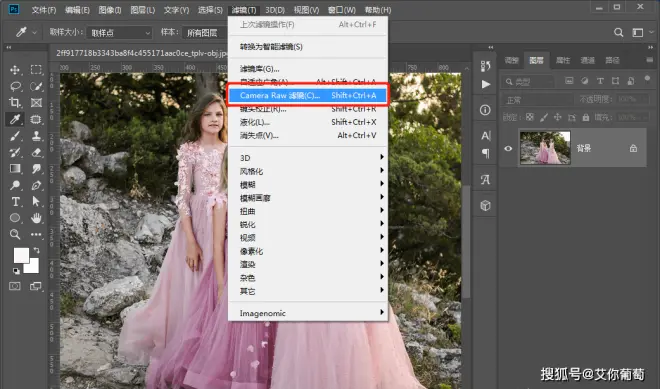Toggle filter for pixel layers

(569, 81)
